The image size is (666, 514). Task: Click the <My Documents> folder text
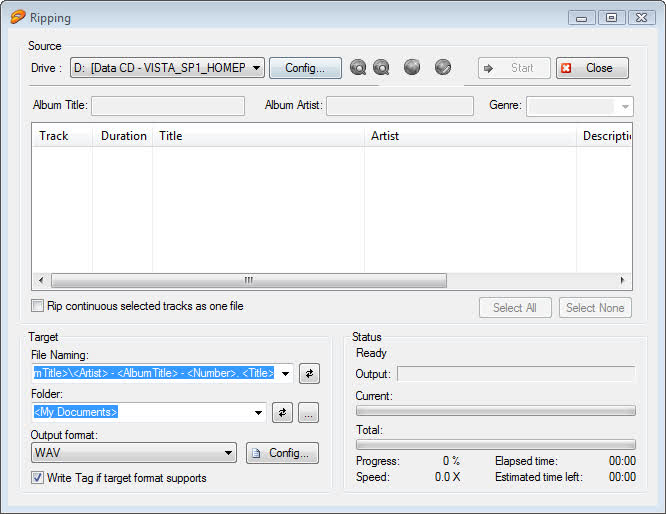[x=76, y=412]
